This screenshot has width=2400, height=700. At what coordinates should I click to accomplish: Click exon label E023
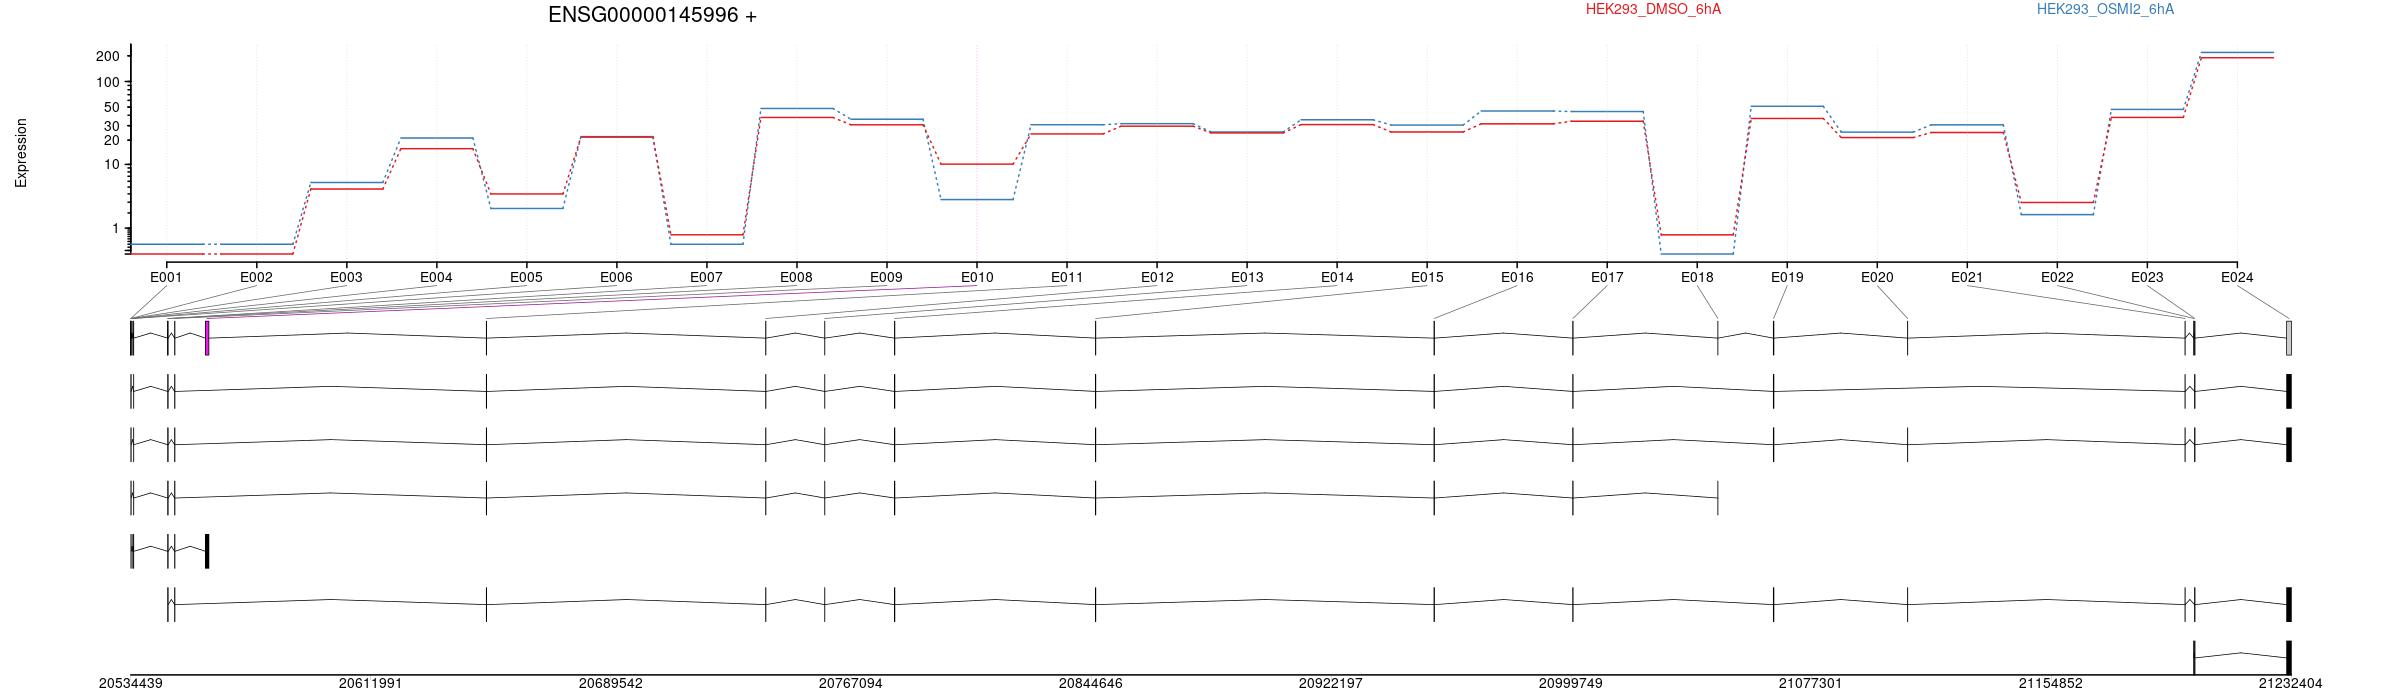[x=2147, y=277]
